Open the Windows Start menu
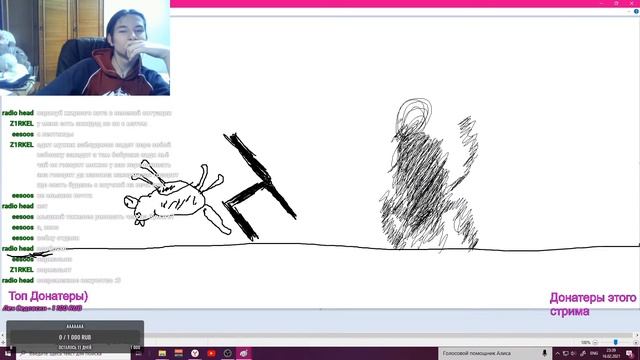Image resolution: width=640 pixels, height=360 pixels. (x=8, y=354)
